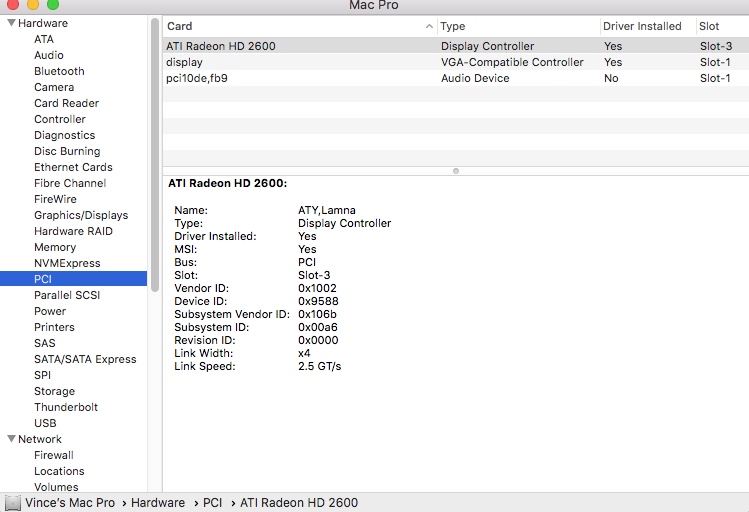749x512 pixels.
Task: Click ATI Radeon HD 2600 in path bar
Action: click(299, 503)
